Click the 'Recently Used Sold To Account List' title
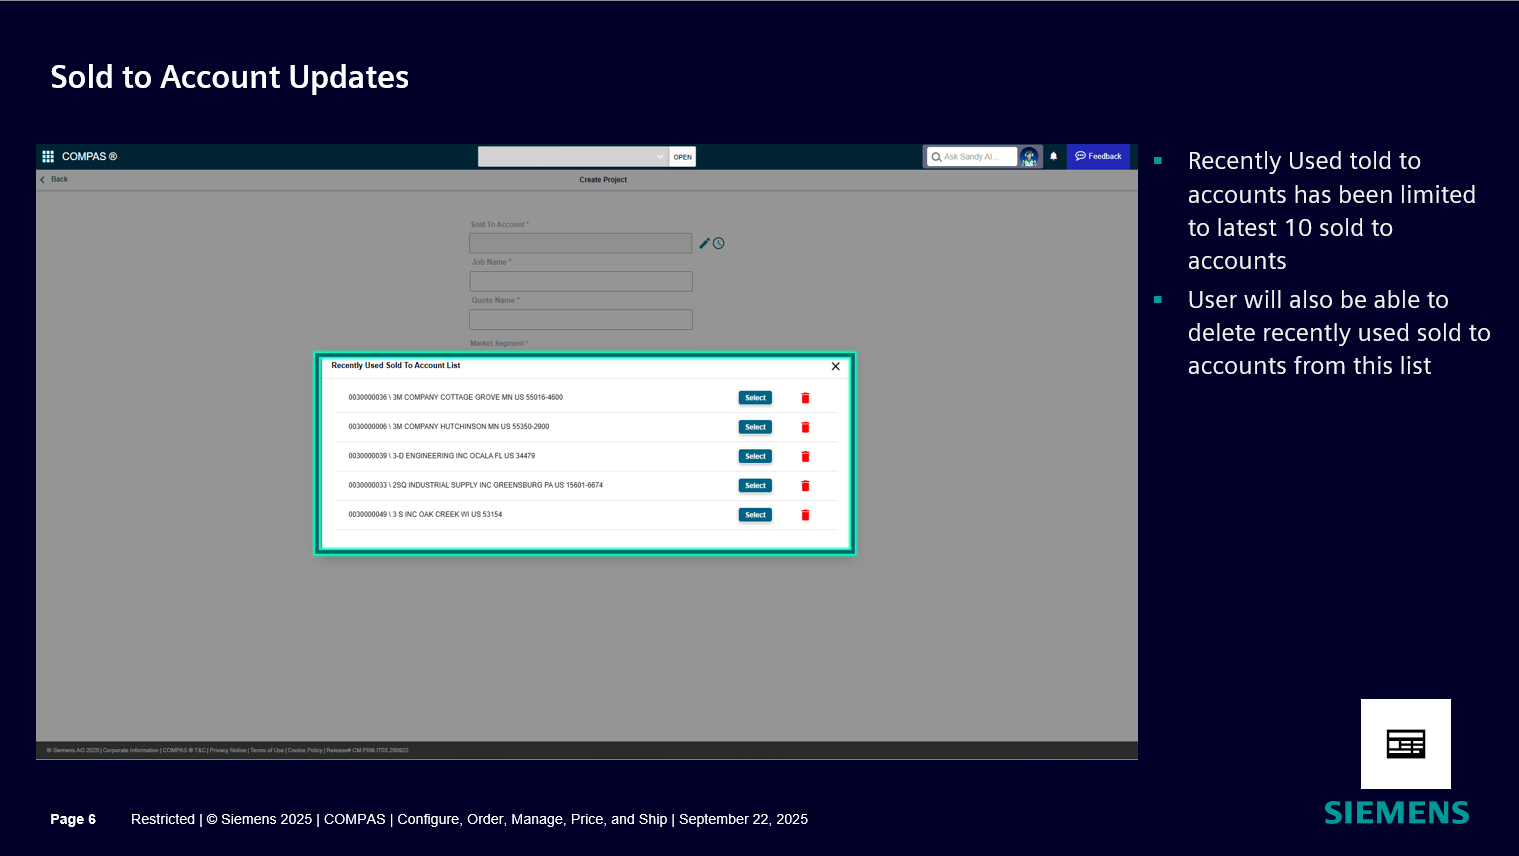 click(396, 365)
